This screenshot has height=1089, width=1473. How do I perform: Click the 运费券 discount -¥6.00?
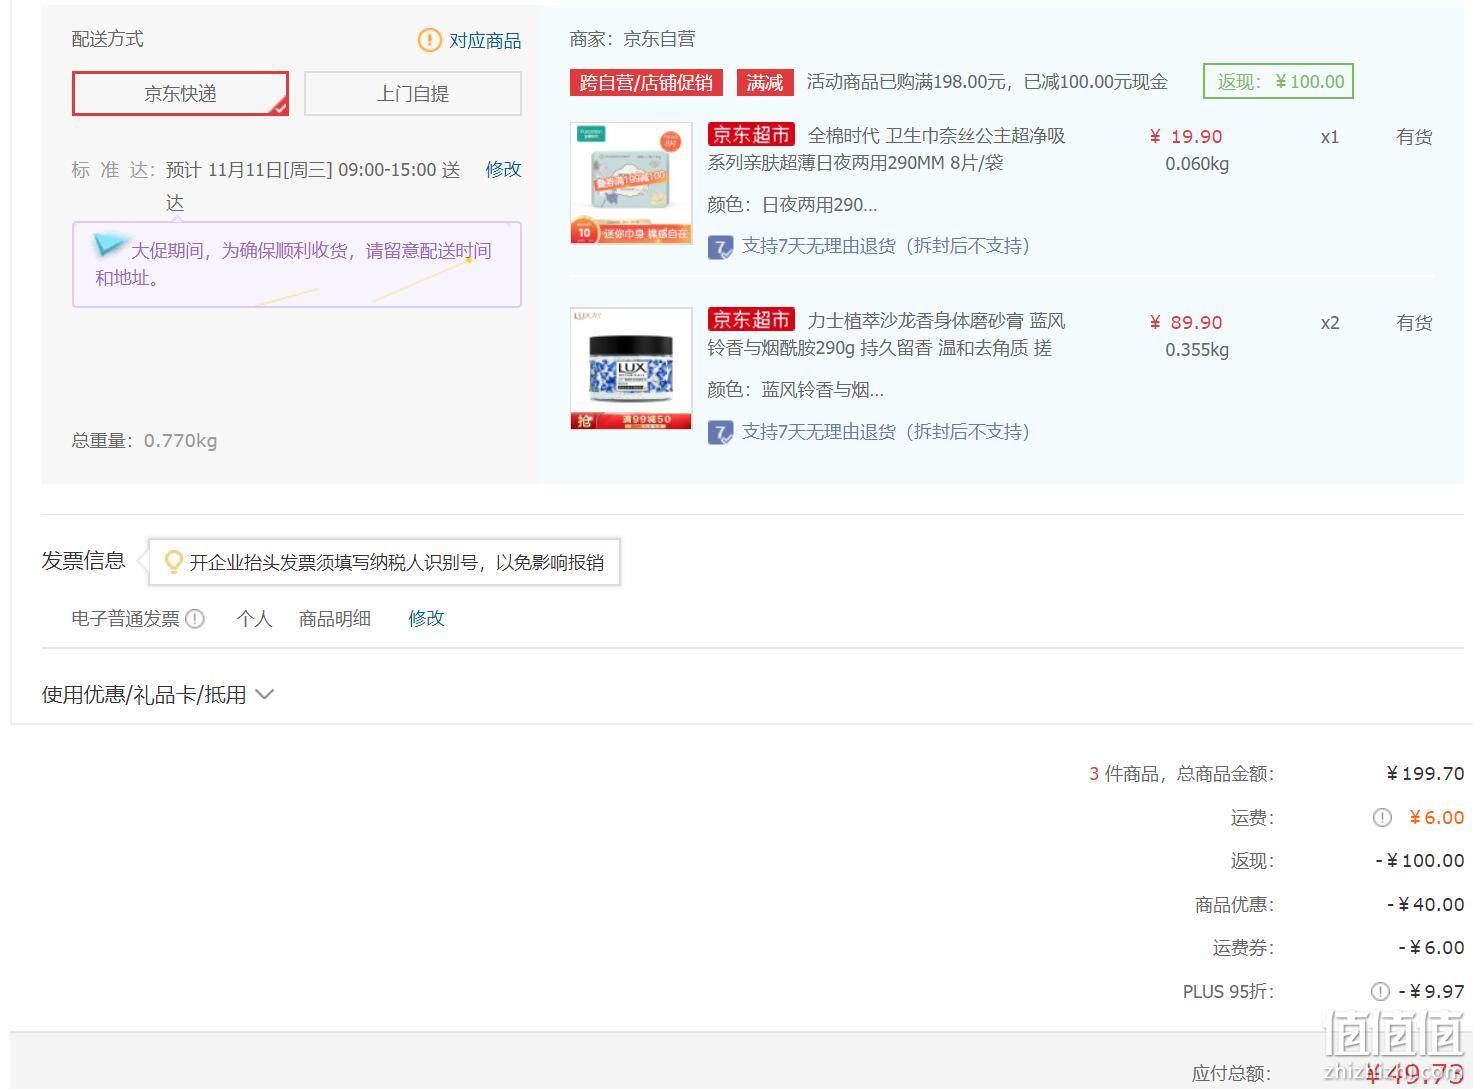click(1431, 948)
